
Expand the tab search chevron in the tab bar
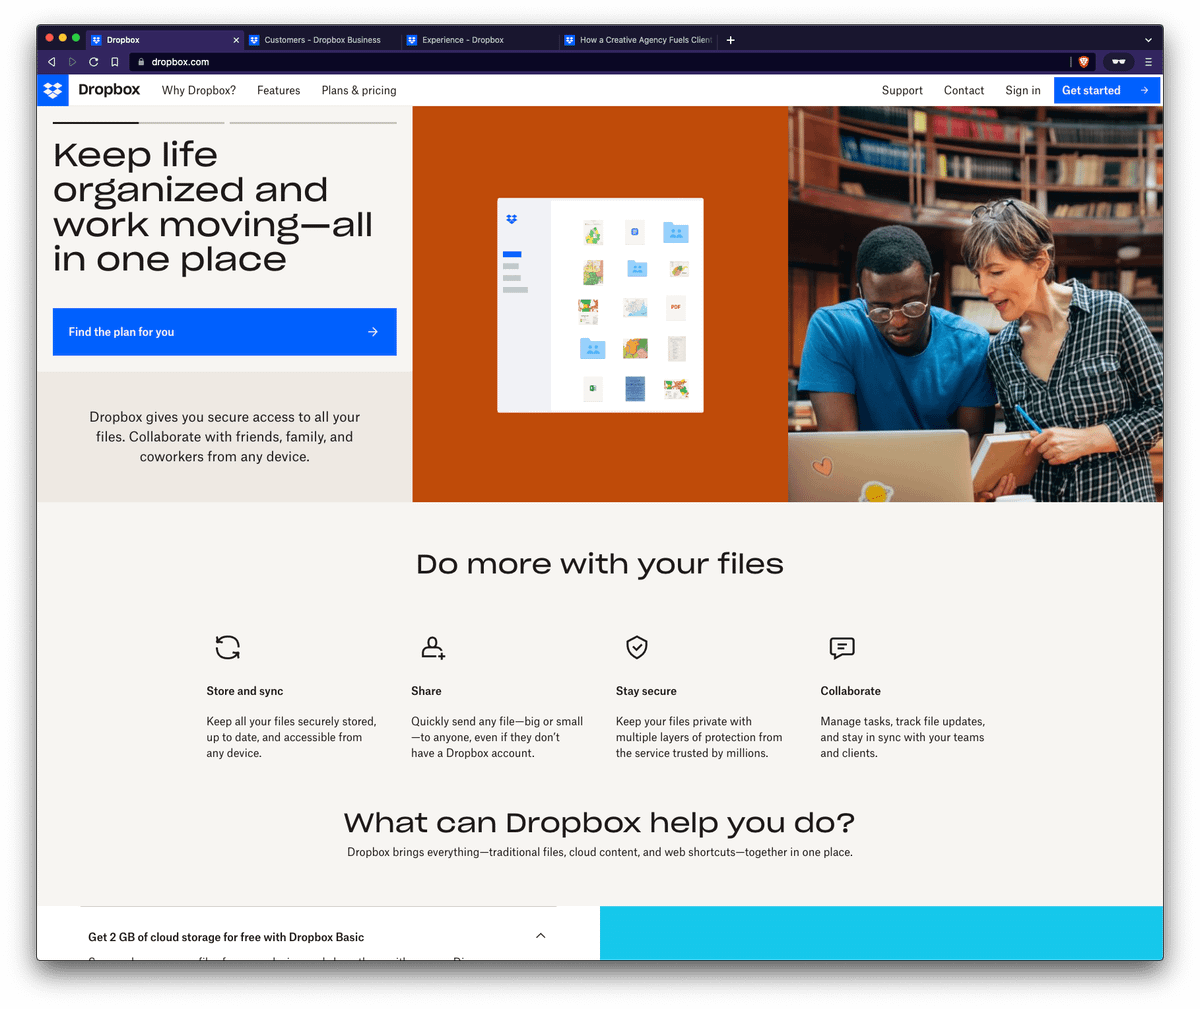(1148, 40)
